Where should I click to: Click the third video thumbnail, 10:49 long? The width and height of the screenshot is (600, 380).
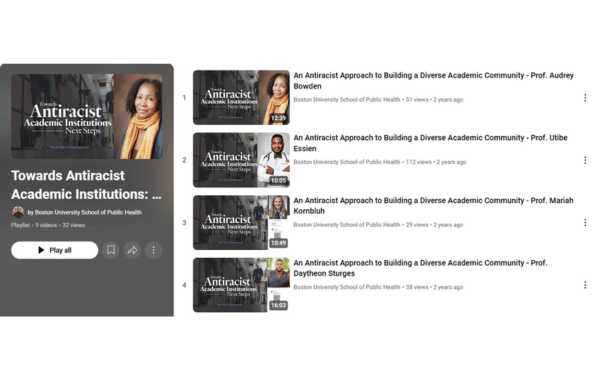point(241,223)
